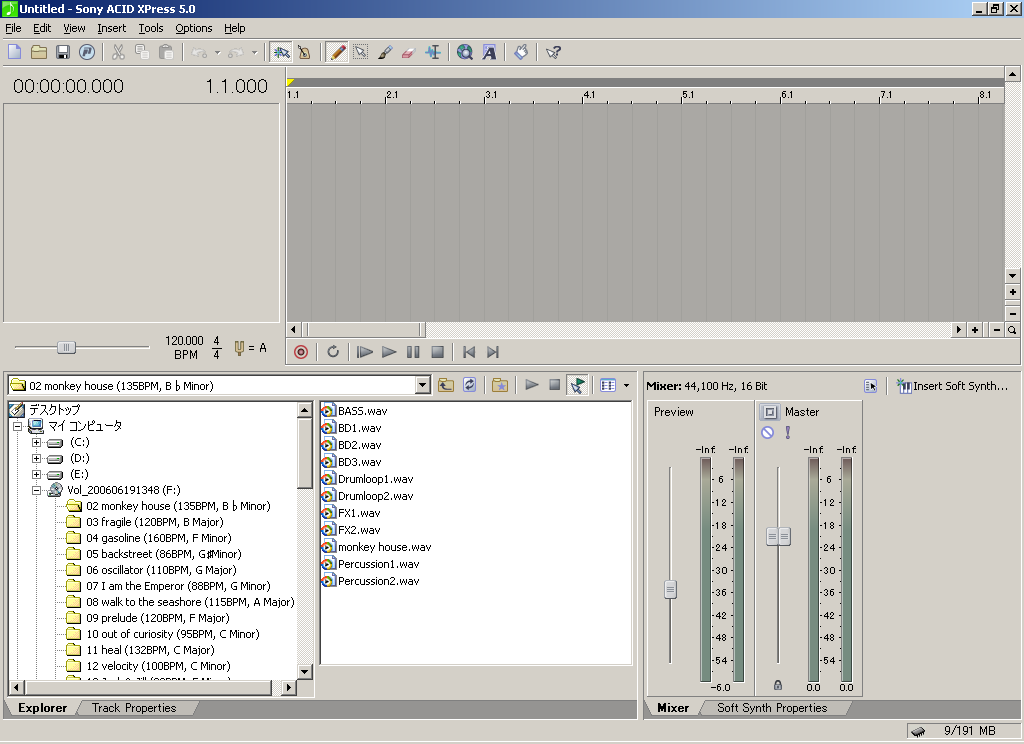Open the Edit menu
The image size is (1024, 744).
[42, 28]
